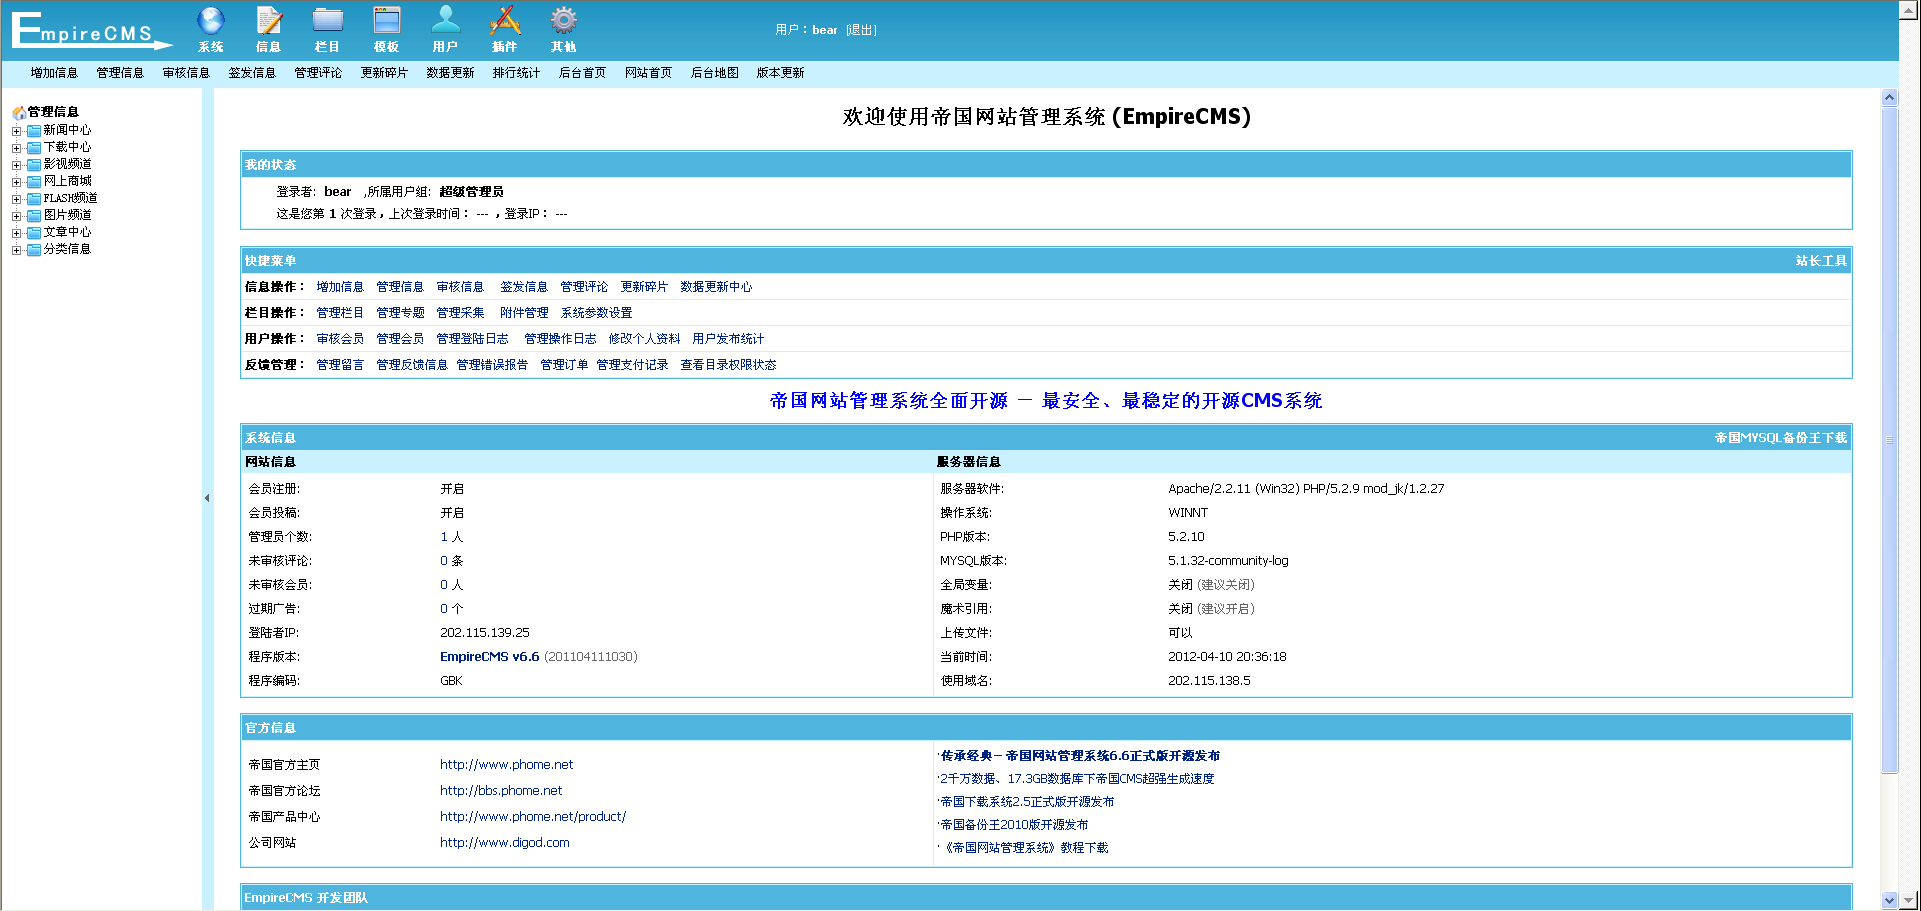Viewport: 1921px width, 911px height.
Task: Expand the 分类信息 tree node
Action: [x=16, y=250]
